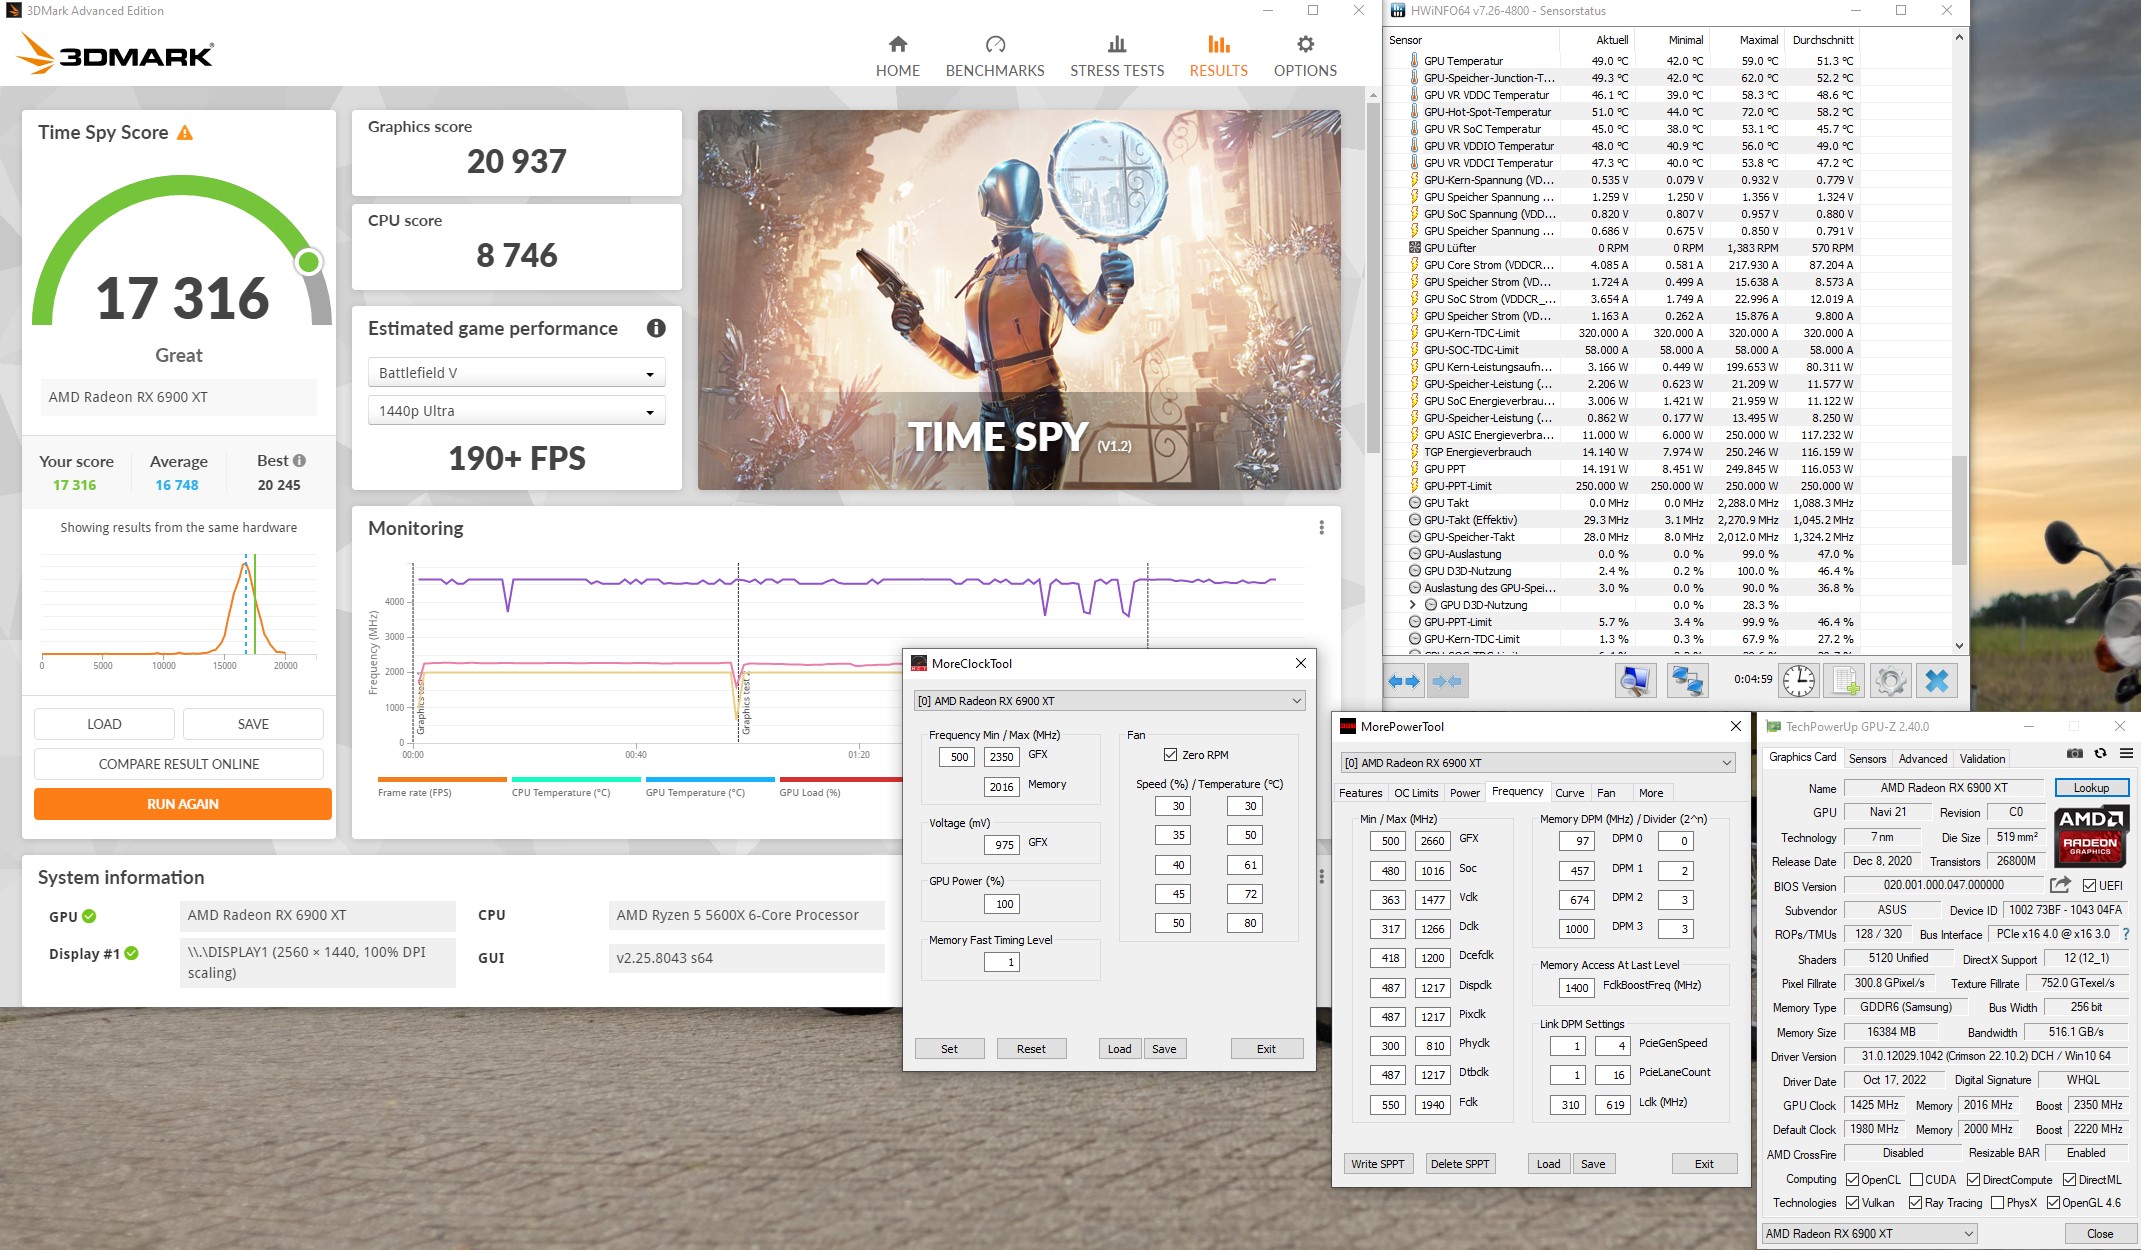Expand the GPU D3D-Nutzung tree entry
The width and height of the screenshot is (2141, 1250).
1412,605
